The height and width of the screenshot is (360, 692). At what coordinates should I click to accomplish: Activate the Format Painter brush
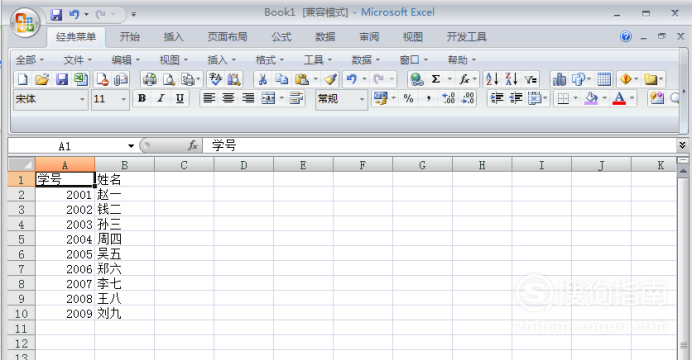point(330,79)
